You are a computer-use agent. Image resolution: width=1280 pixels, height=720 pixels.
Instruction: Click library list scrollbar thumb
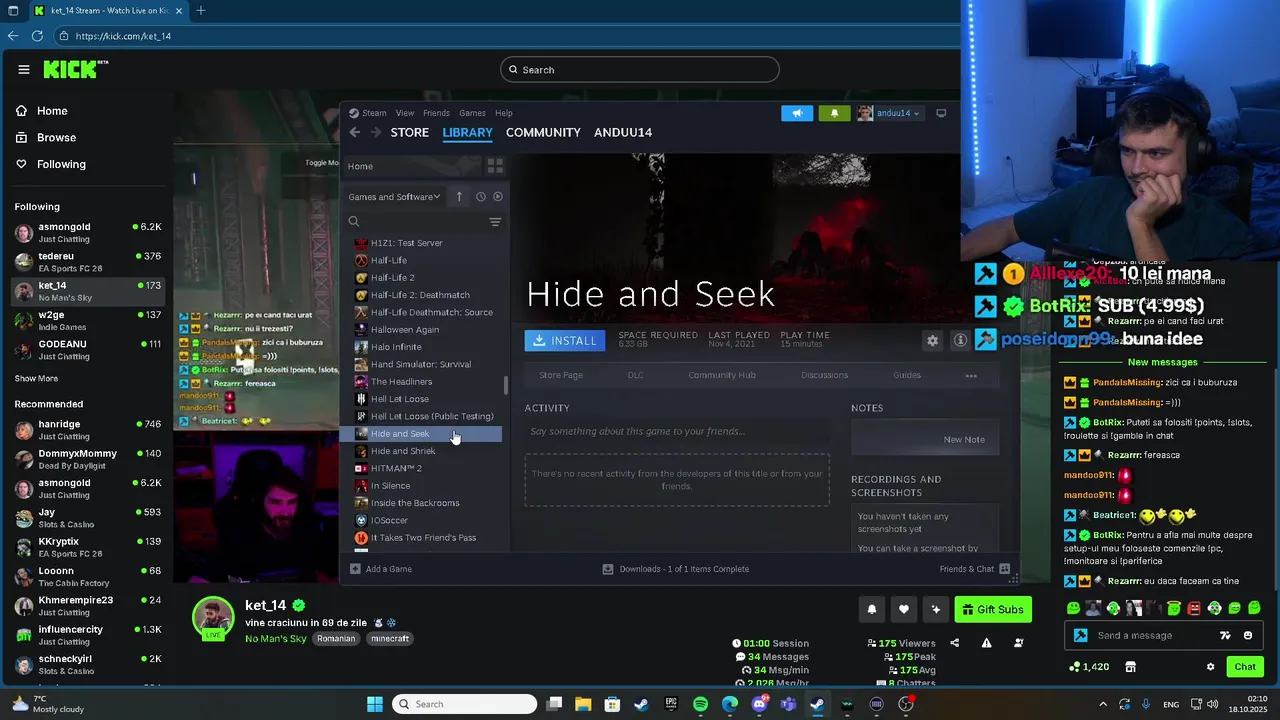[506, 385]
